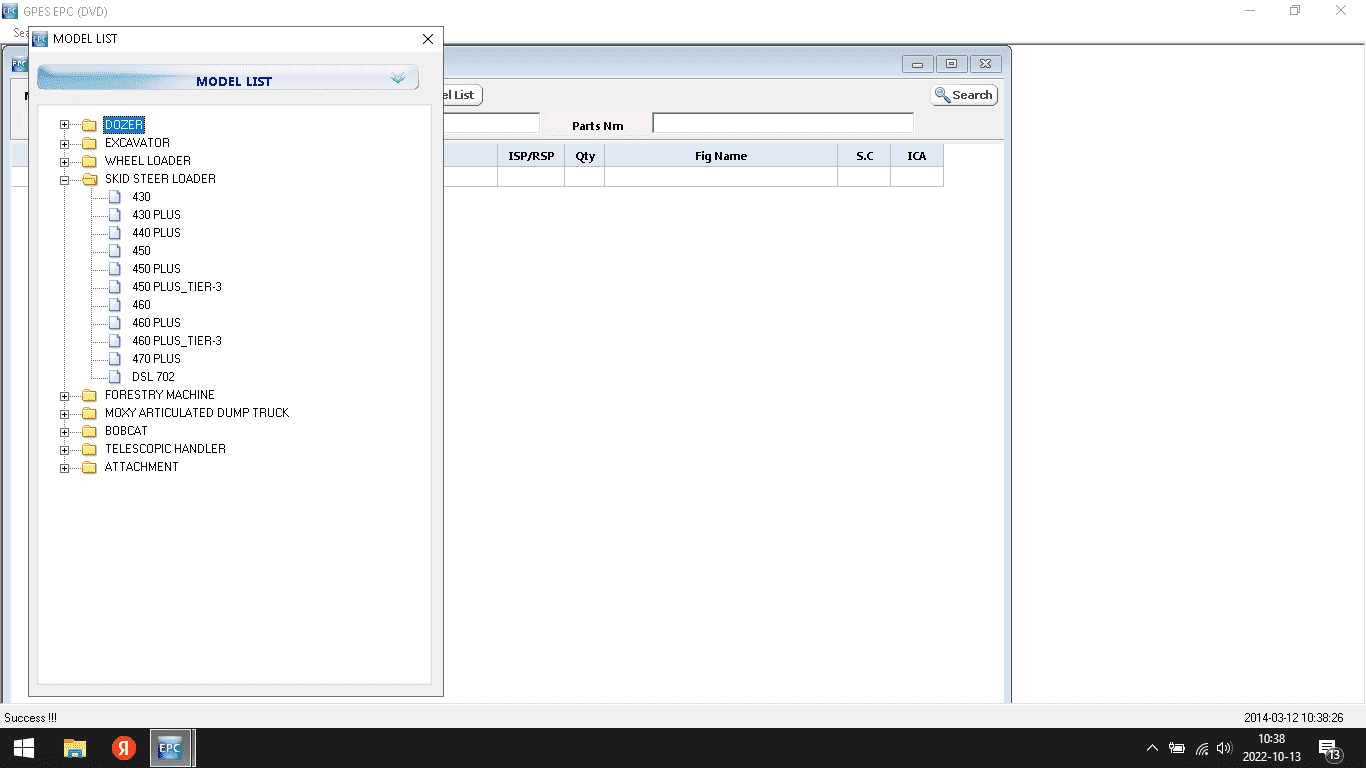Viewport: 1366px width, 768px height.
Task: Expand the DOZER tree node
Action: click(x=64, y=125)
